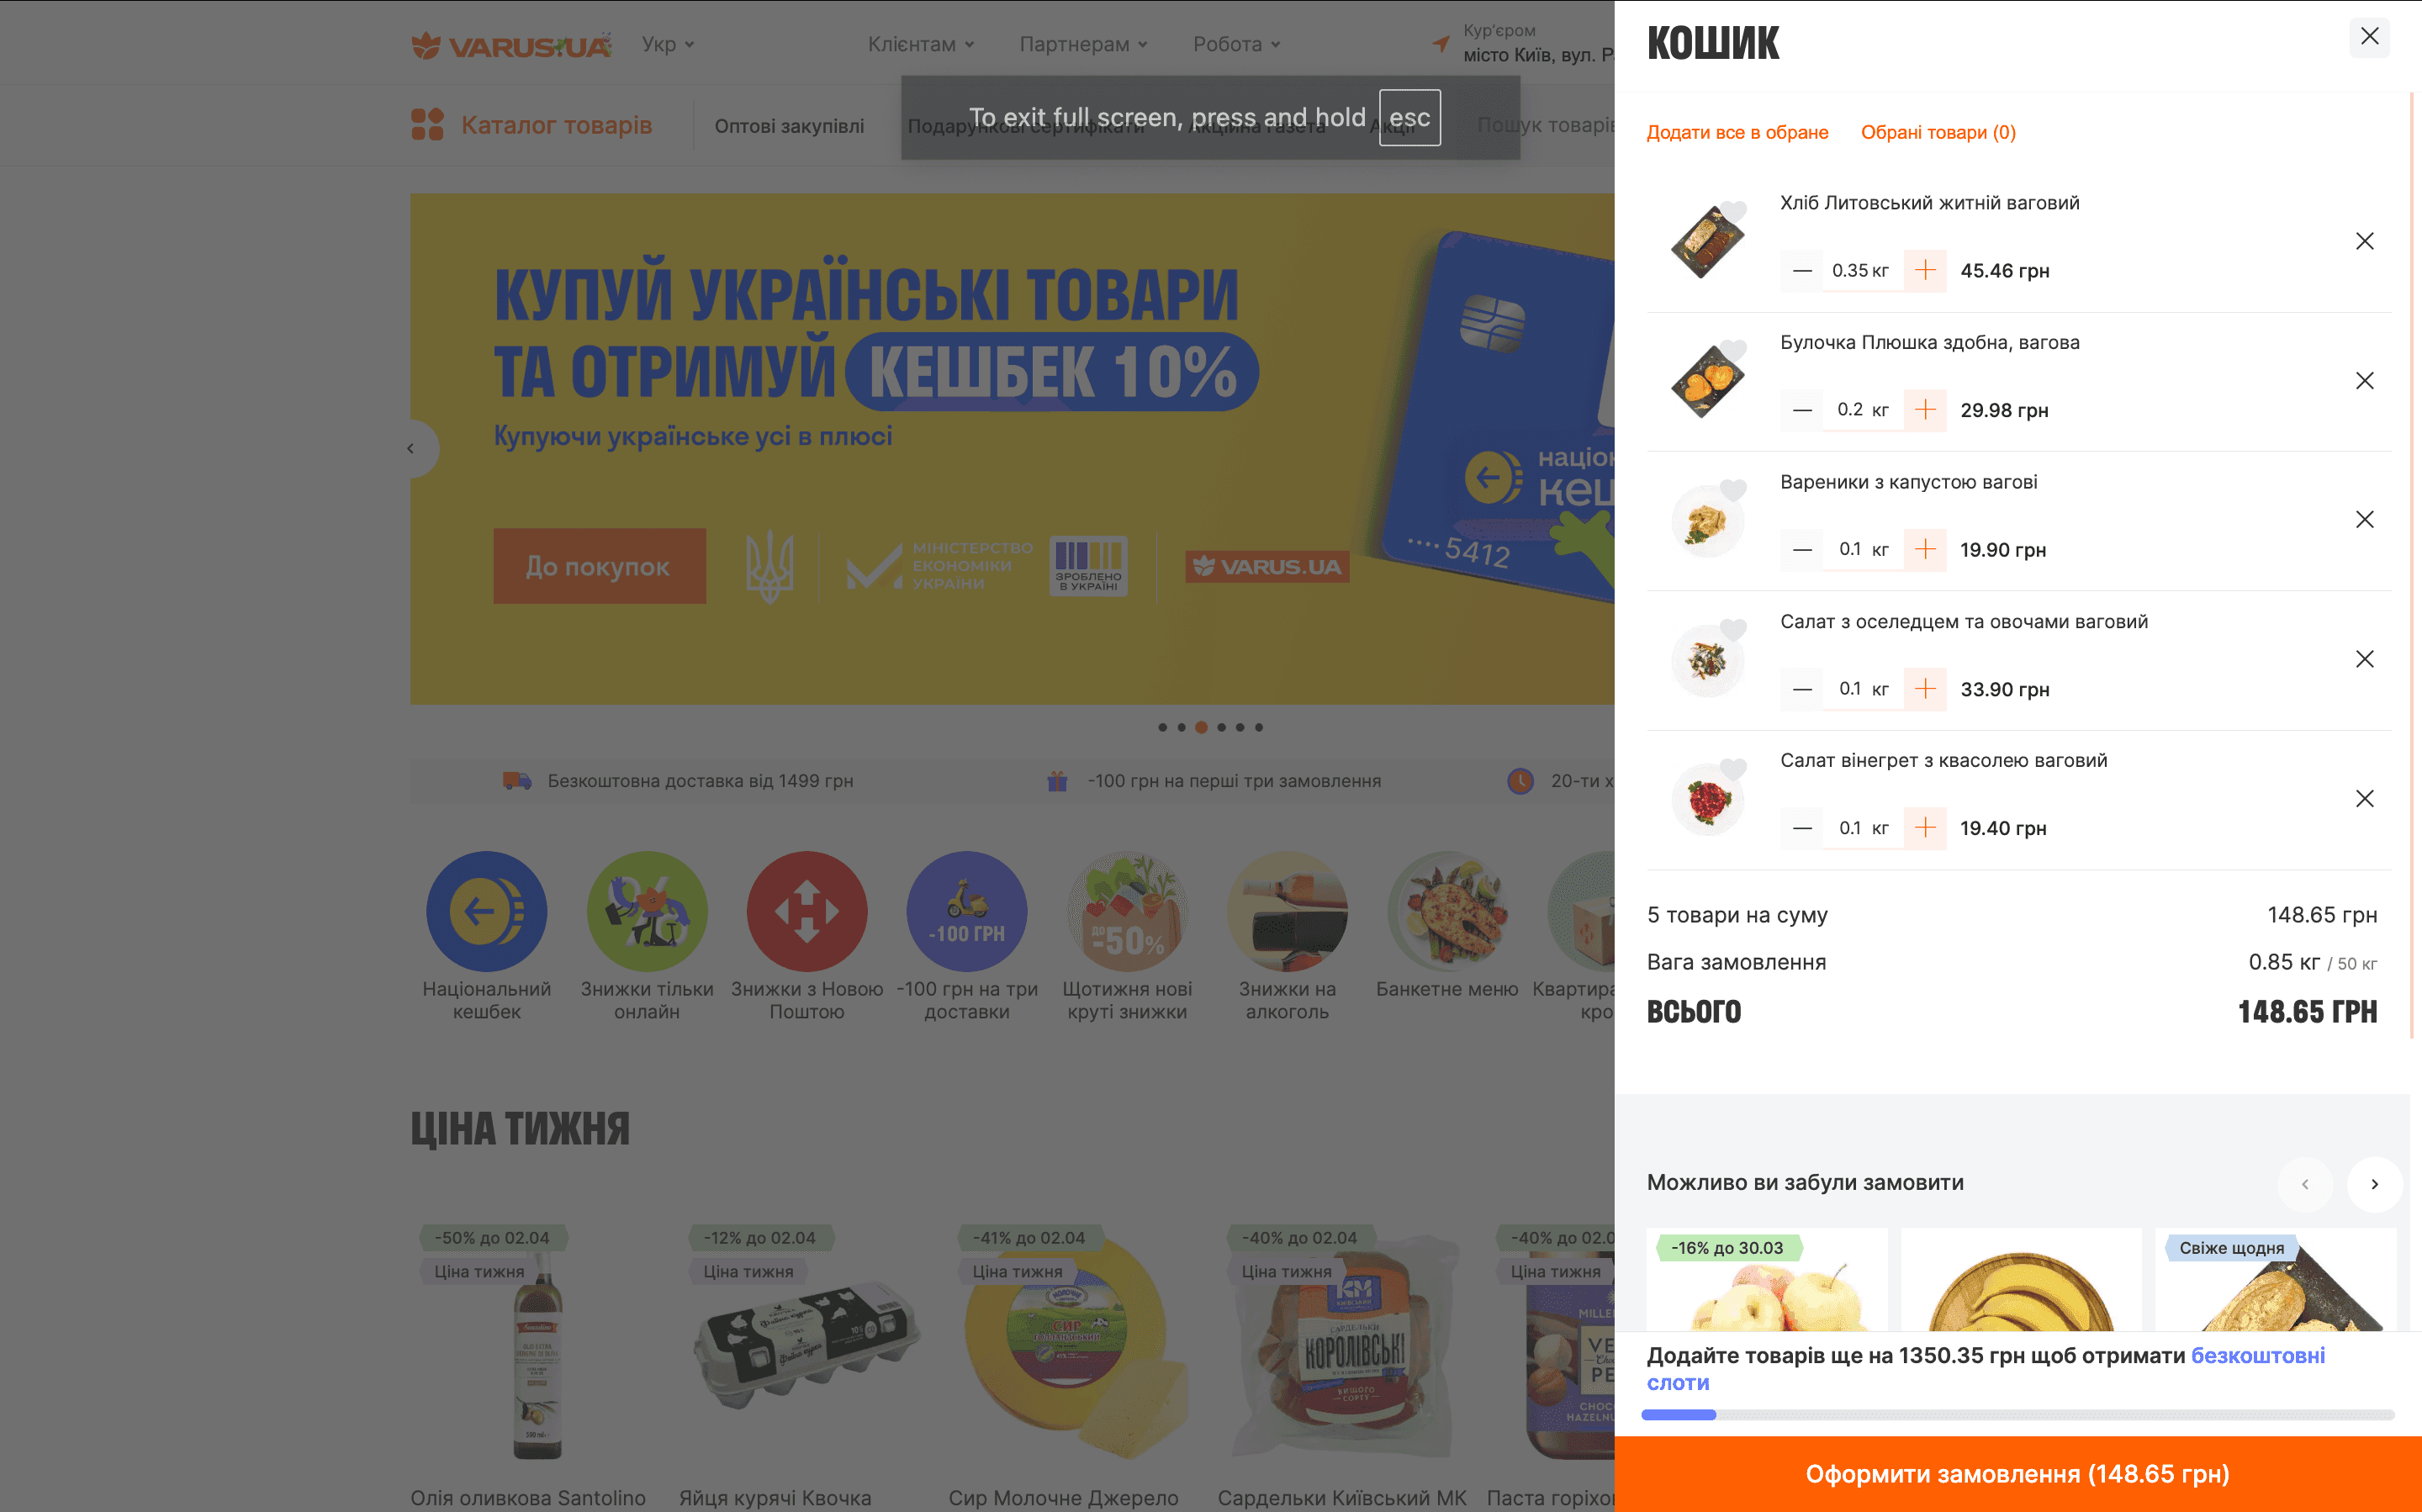Expand the Клієнтам menu

(921, 44)
